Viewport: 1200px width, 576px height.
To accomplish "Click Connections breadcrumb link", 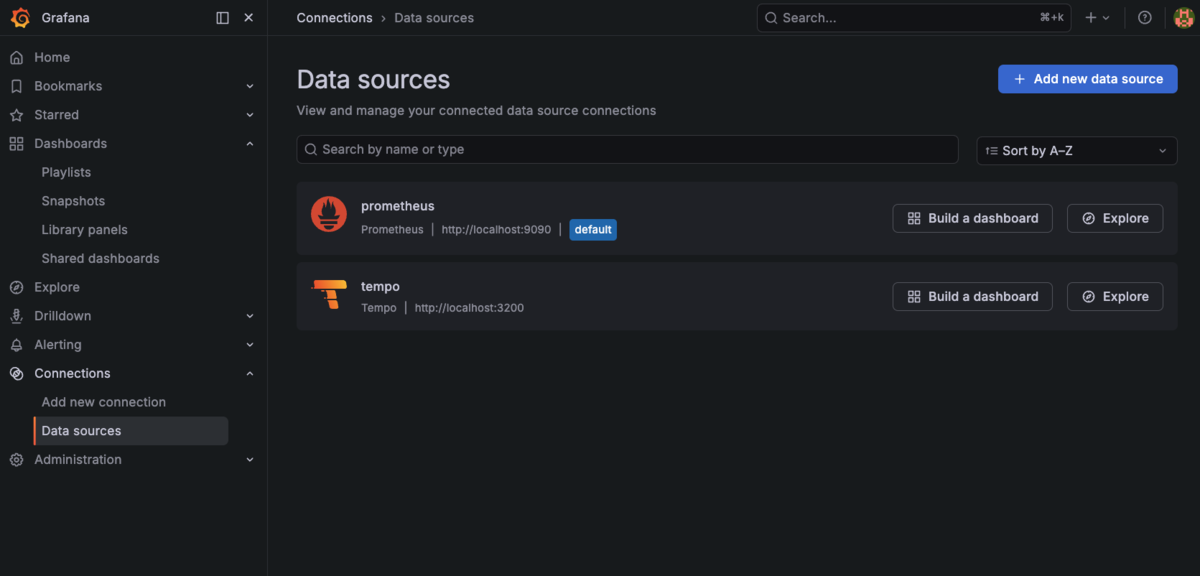I will [334, 18].
